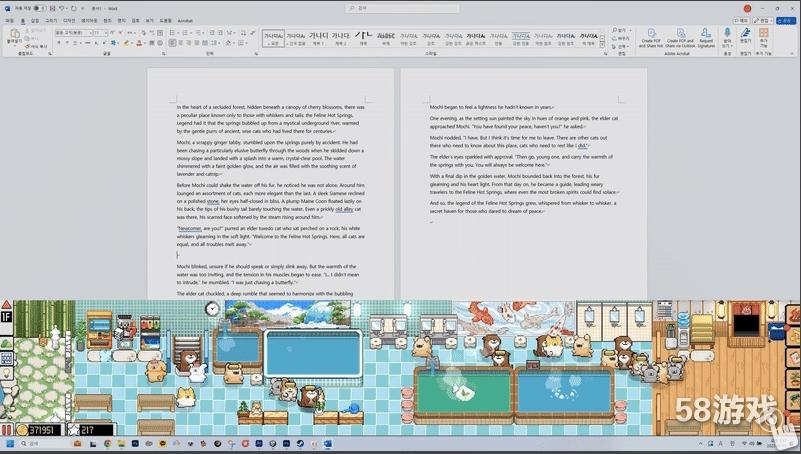Click the Windows Start button on taskbar

coord(11,444)
